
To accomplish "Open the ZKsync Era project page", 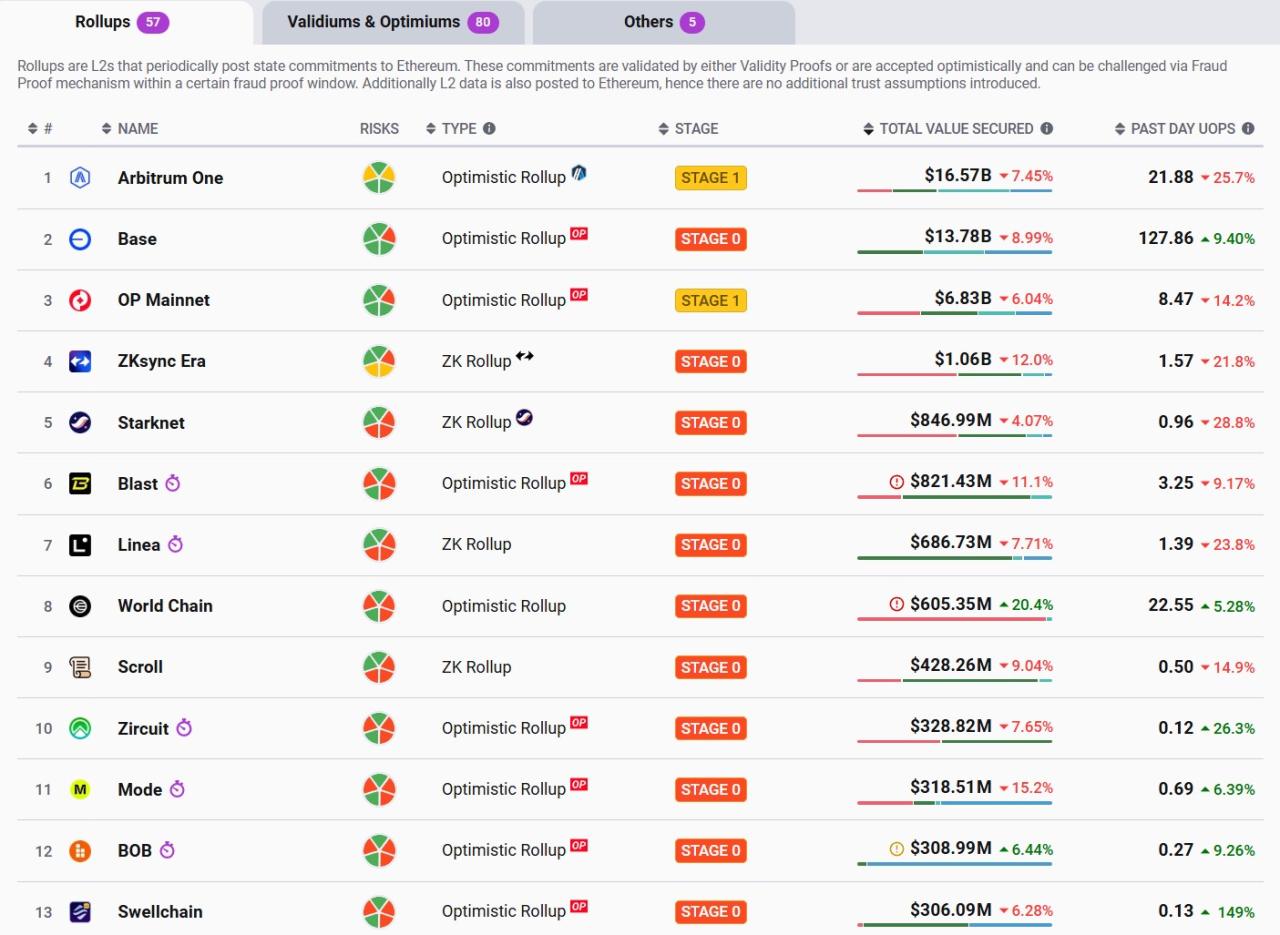I will tap(162, 361).
